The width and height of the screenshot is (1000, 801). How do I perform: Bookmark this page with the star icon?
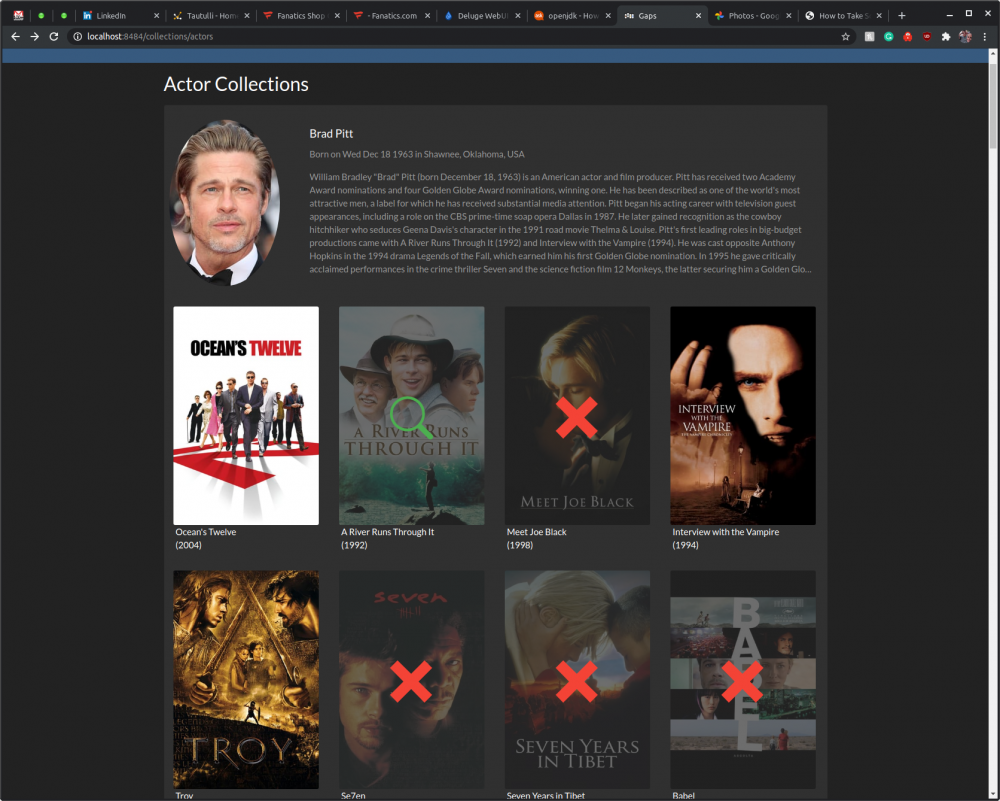846,36
